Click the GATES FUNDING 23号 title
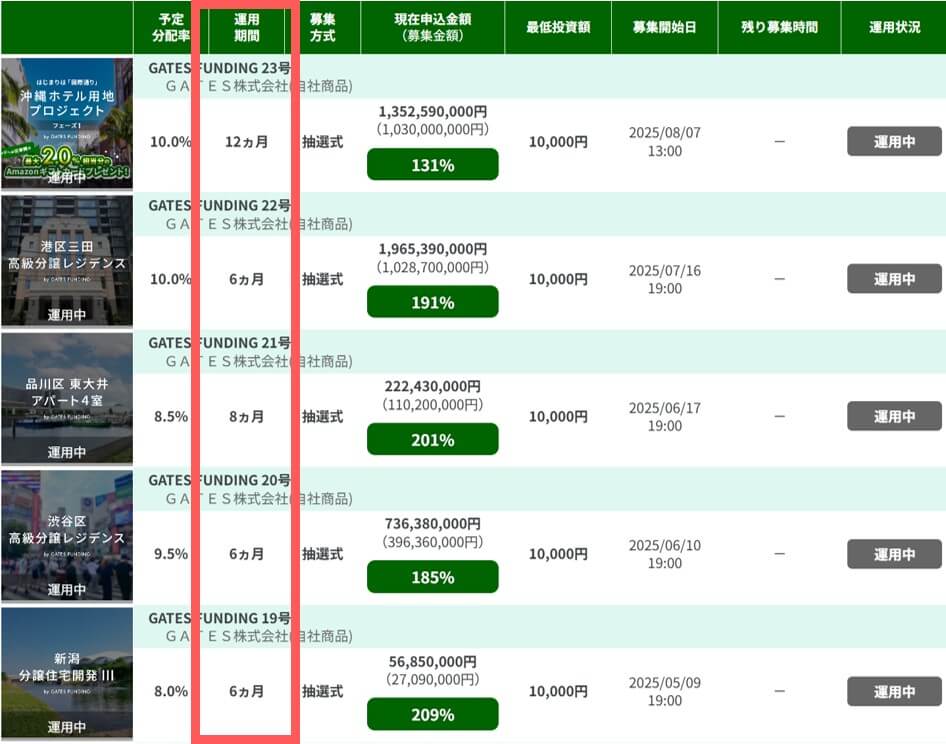946x744 pixels. [x=219, y=67]
